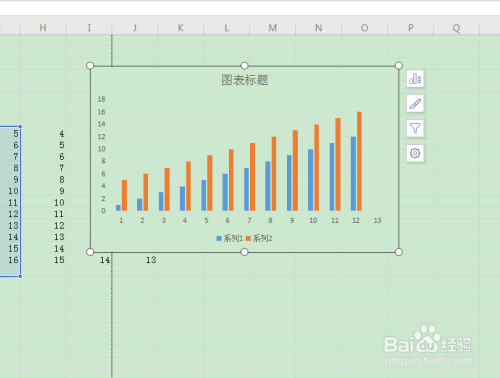Select column header I
Viewport: 500px width, 378px height.
[89, 28]
